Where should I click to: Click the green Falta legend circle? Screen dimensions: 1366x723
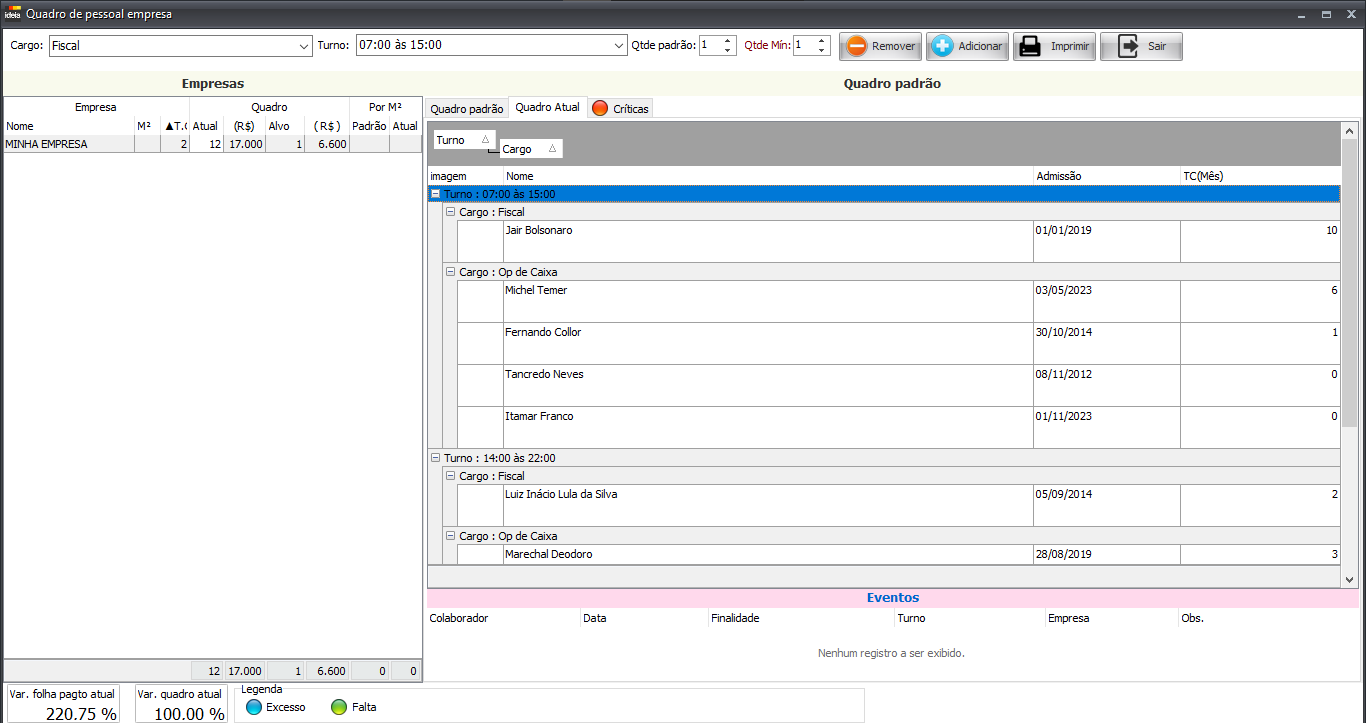(x=339, y=707)
